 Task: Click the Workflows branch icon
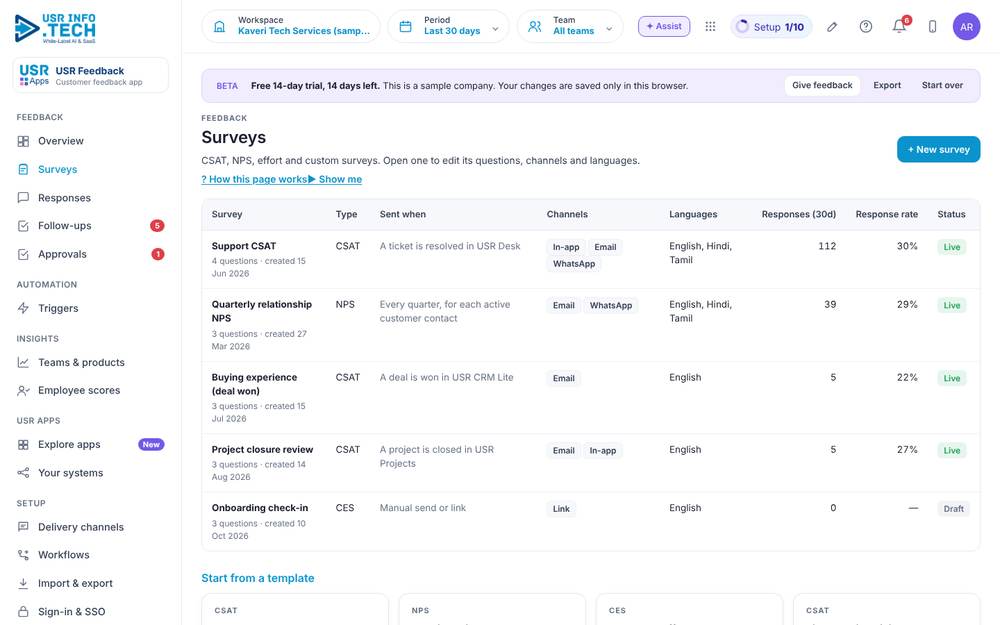tap(23, 555)
